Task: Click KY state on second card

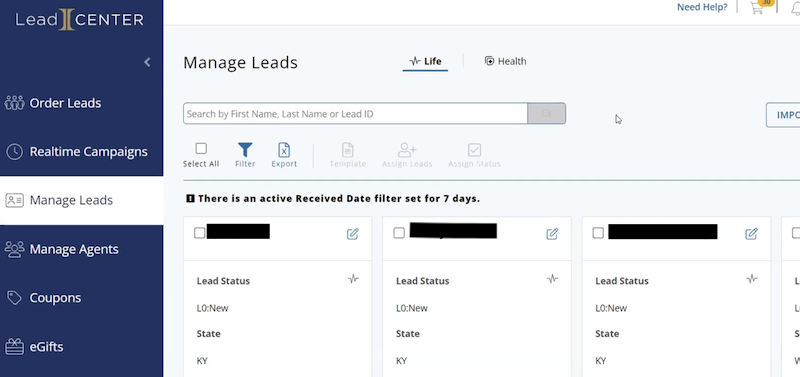Action: (x=402, y=361)
